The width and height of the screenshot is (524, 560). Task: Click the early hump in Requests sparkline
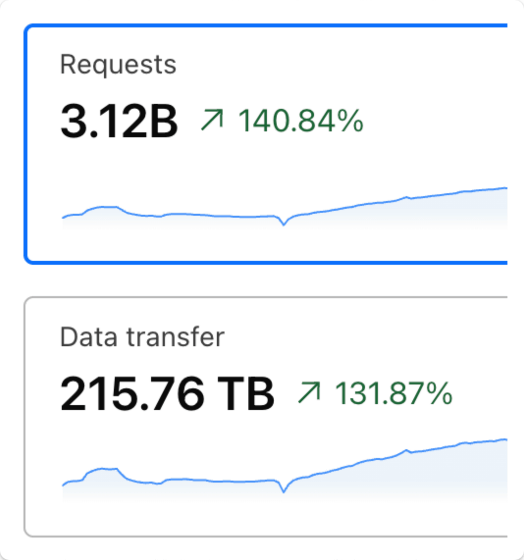tap(104, 208)
